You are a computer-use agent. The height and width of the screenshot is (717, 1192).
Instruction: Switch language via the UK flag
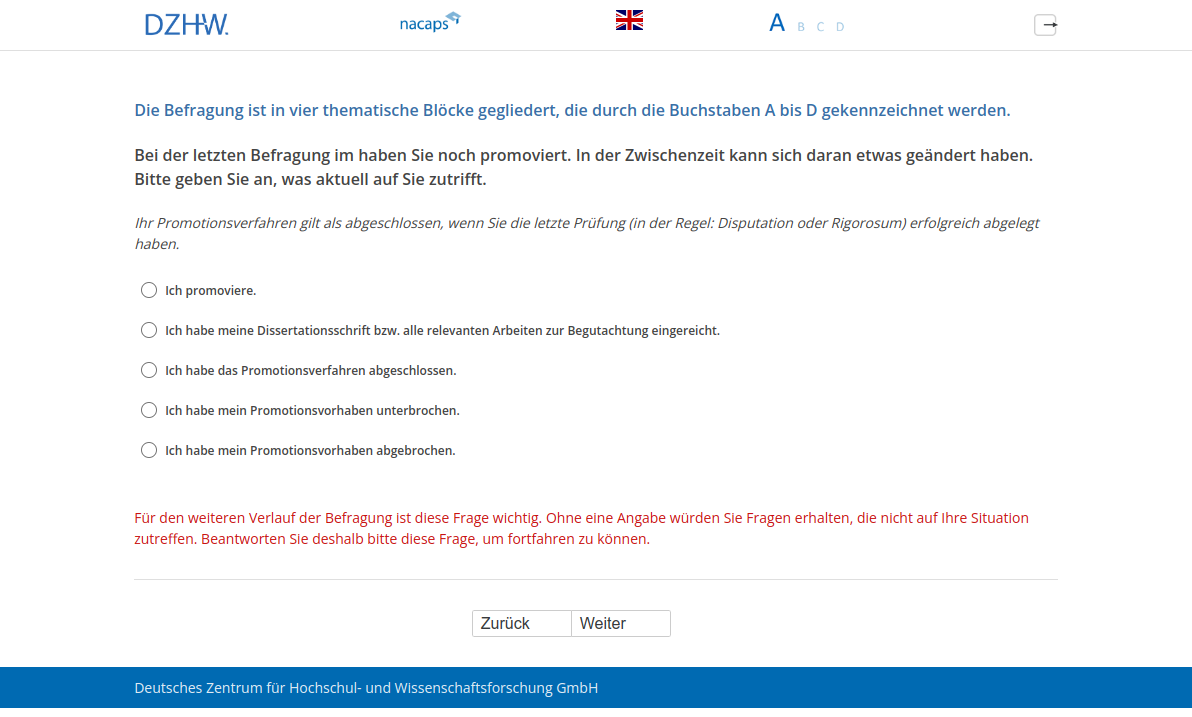click(629, 20)
